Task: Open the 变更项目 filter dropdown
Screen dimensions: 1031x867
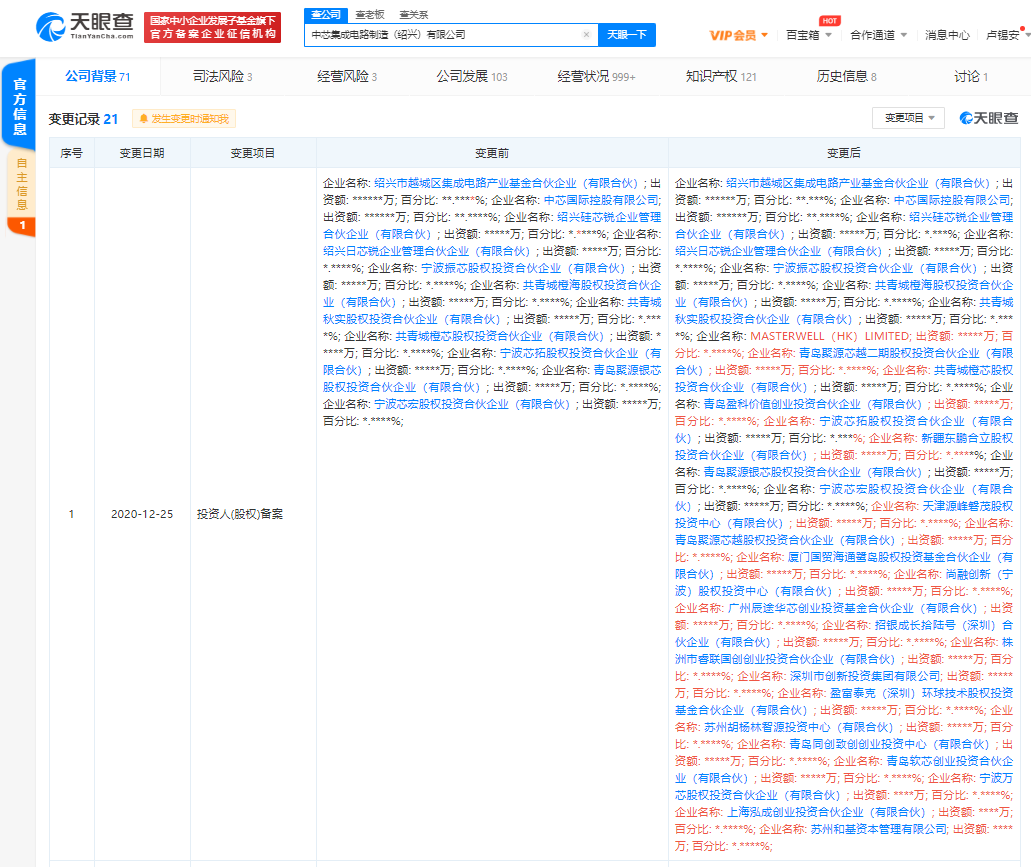Action: [x=907, y=118]
